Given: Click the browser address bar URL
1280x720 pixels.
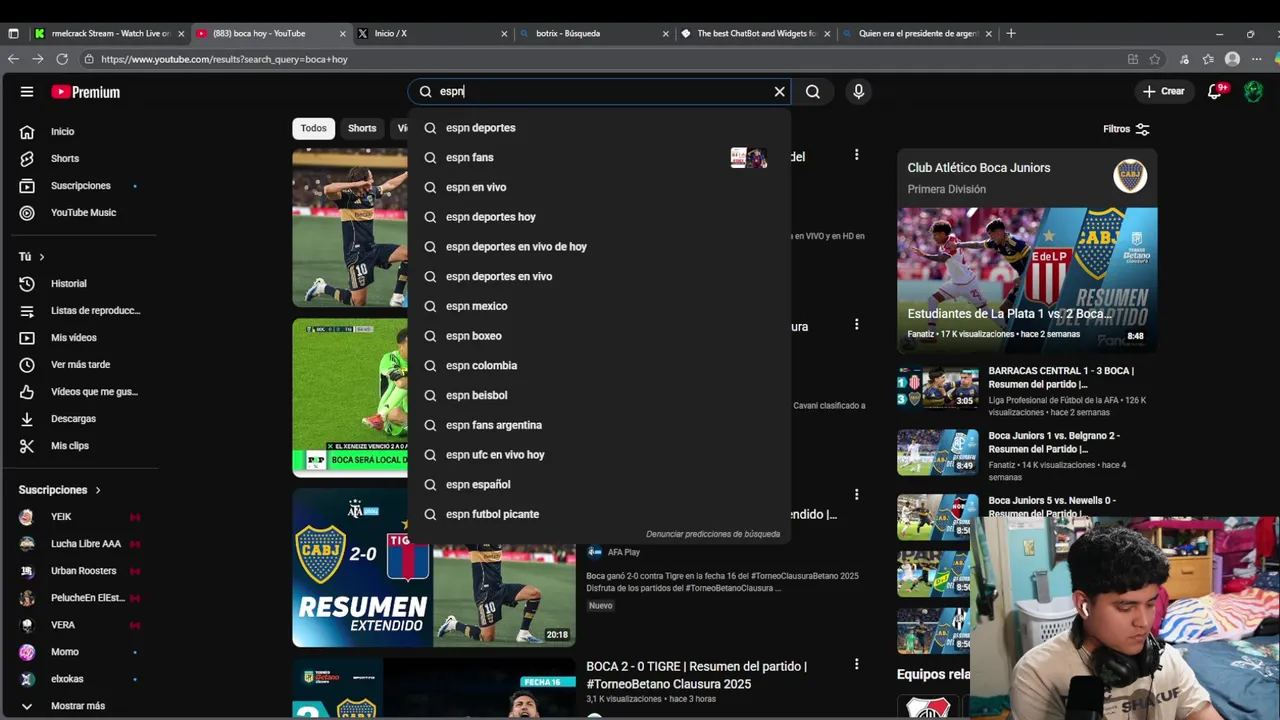Looking at the screenshot, I should [224, 60].
